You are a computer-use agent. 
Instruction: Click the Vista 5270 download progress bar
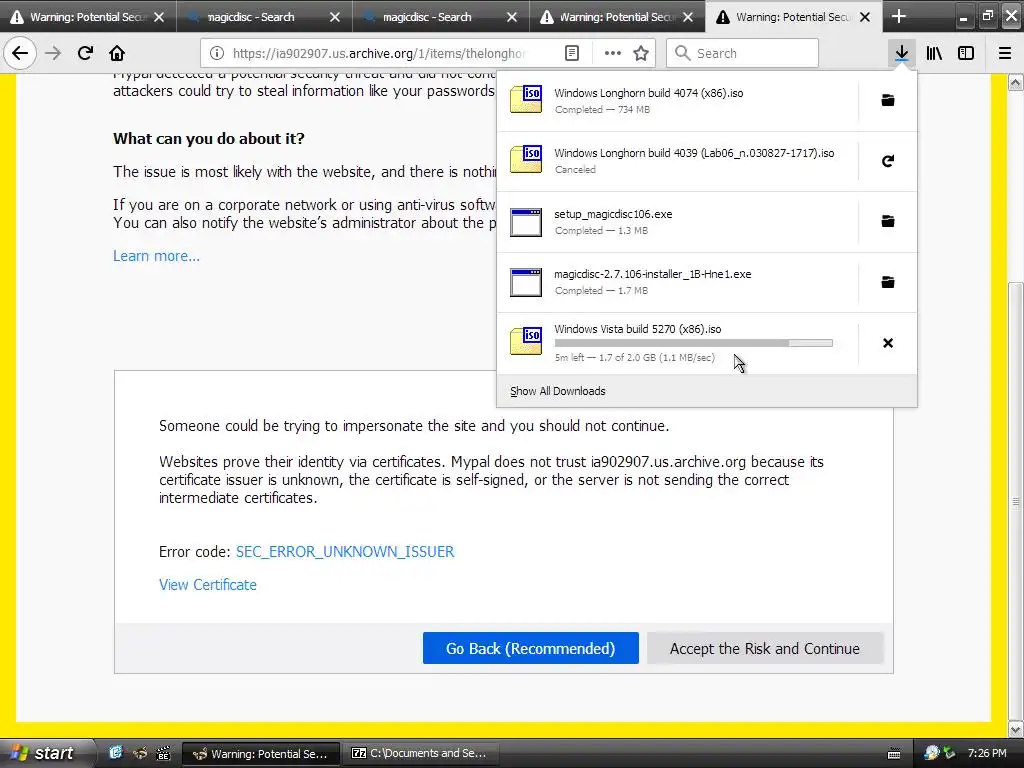[x=694, y=343]
